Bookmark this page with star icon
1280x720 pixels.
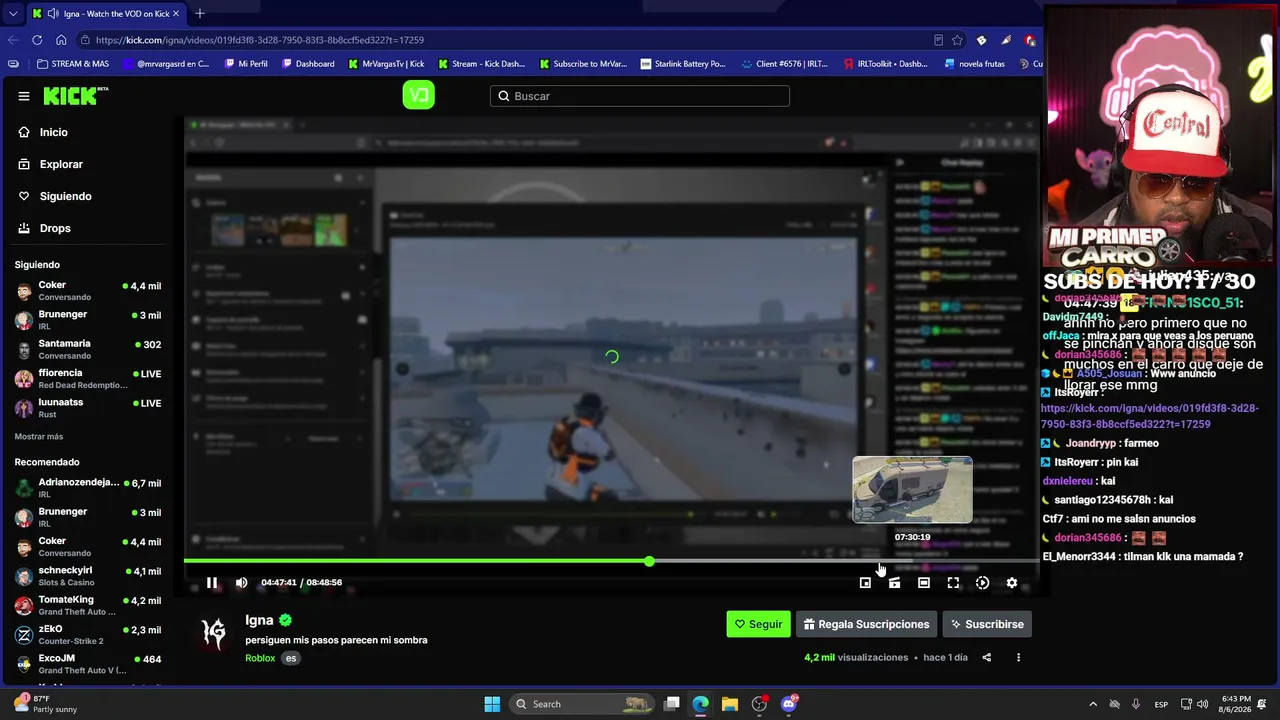click(x=957, y=40)
